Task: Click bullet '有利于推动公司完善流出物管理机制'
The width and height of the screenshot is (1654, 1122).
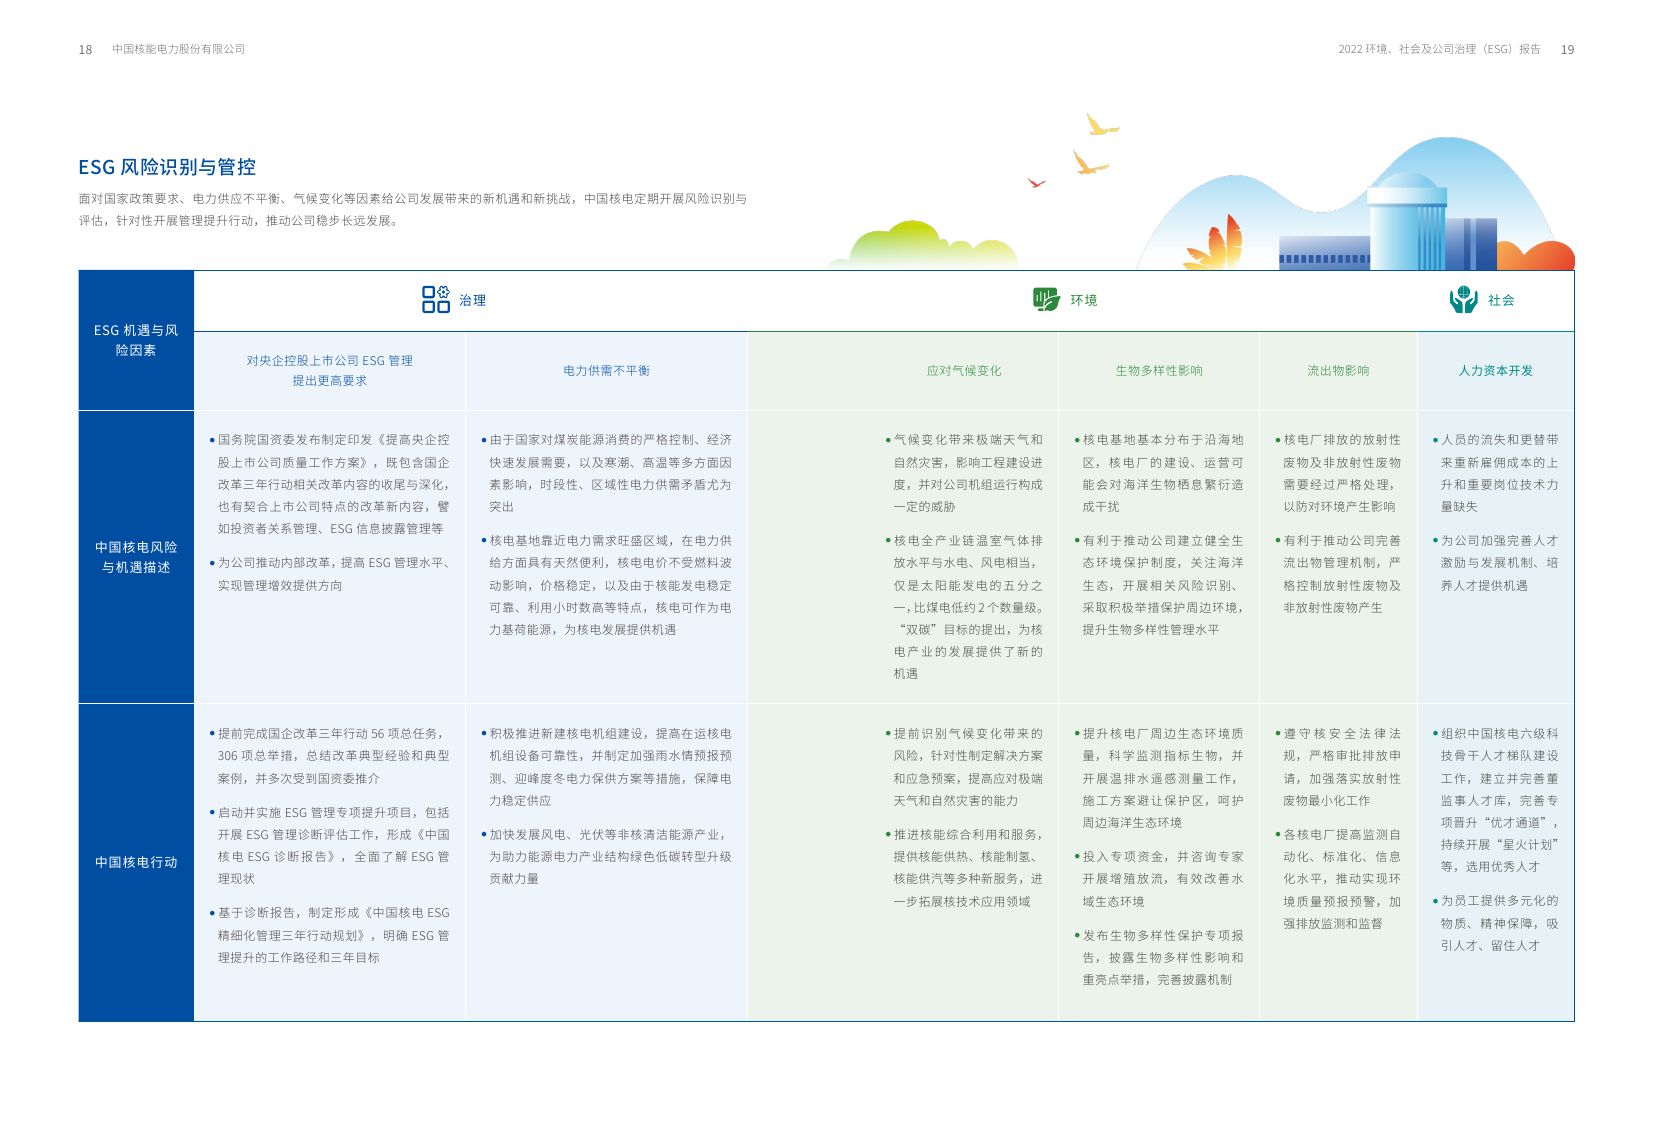Action: click(1338, 574)
